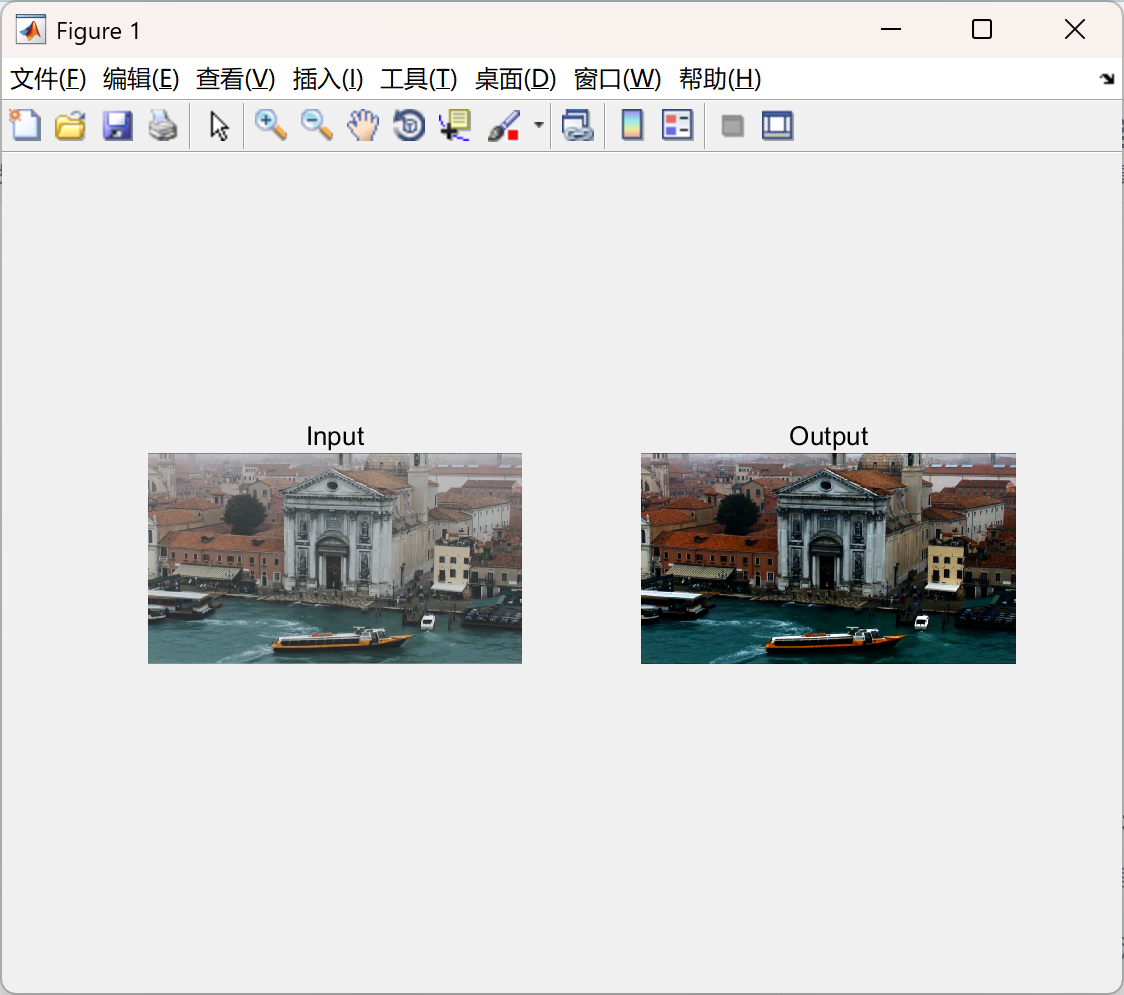Open the 工具(T) menu
The width and height of the screenshot is (1124, 995).
(x=419, y=79)
